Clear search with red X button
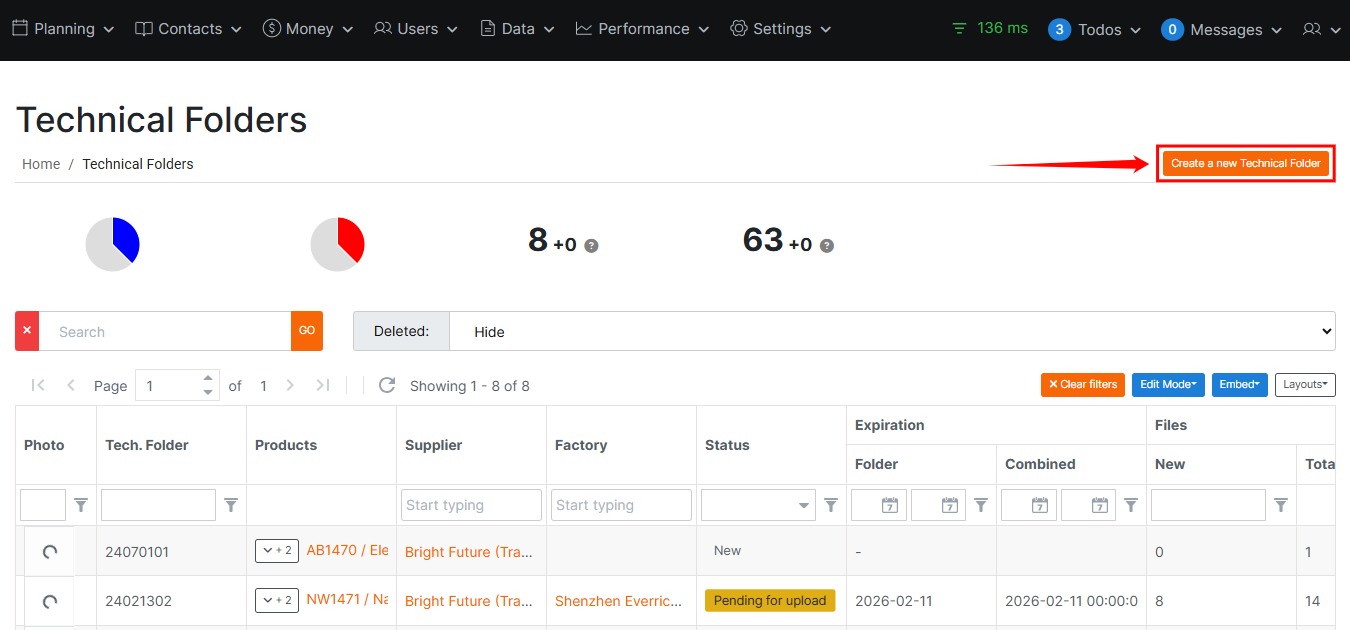Viewport: 1350px width, 630px height. click(x=27, y=331)
